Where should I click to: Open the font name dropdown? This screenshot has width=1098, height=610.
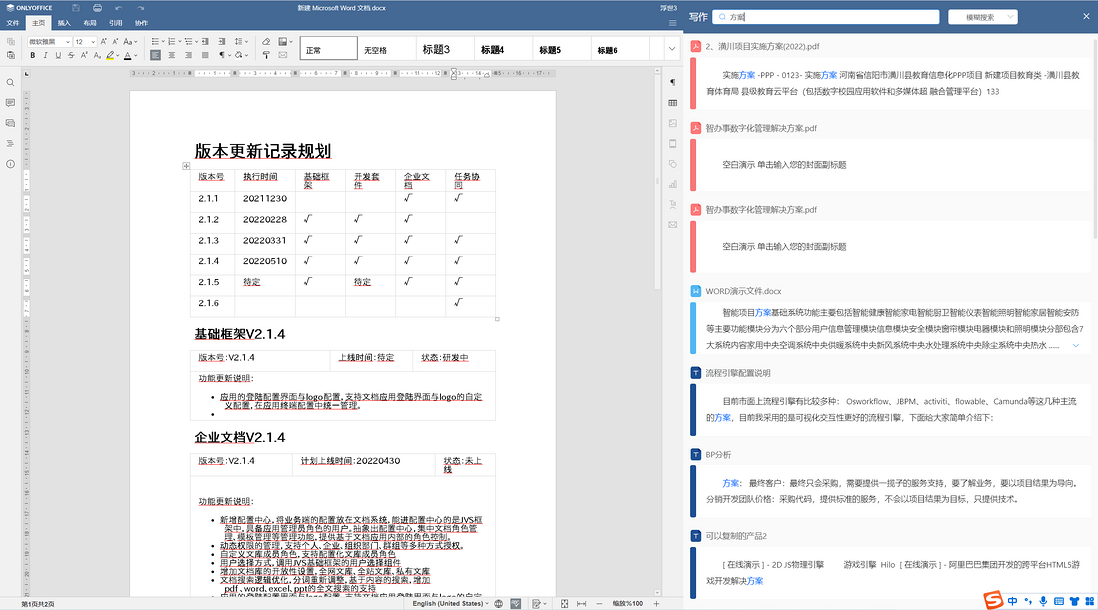coord(67,42)
